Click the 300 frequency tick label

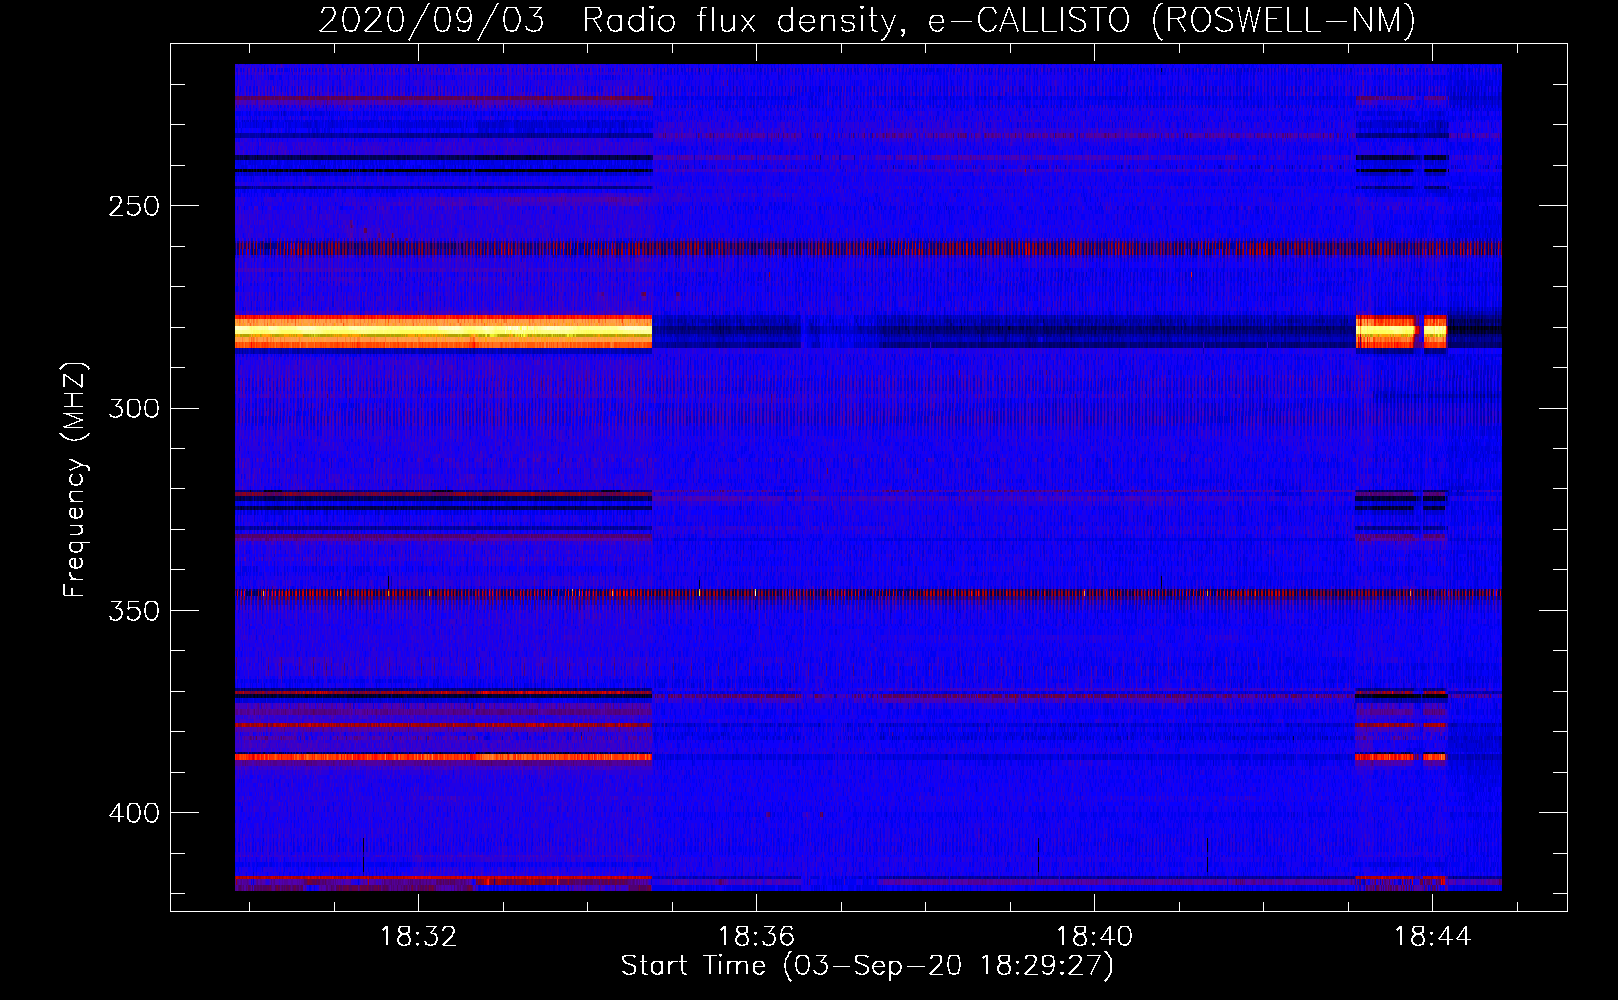[134, 408]
